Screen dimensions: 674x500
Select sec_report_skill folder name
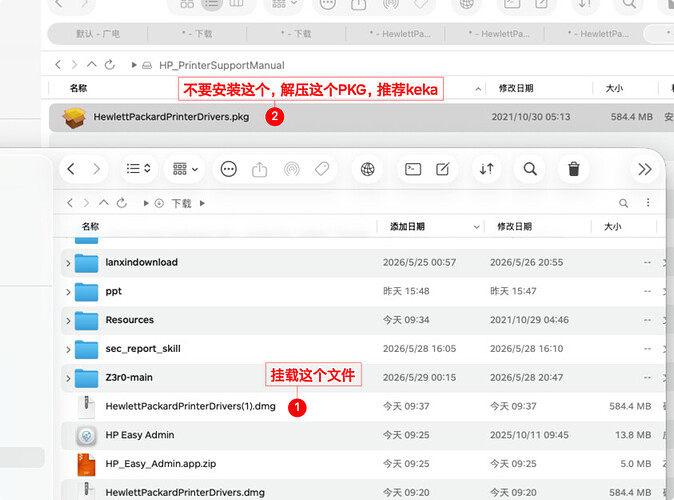tap(143, 349)
